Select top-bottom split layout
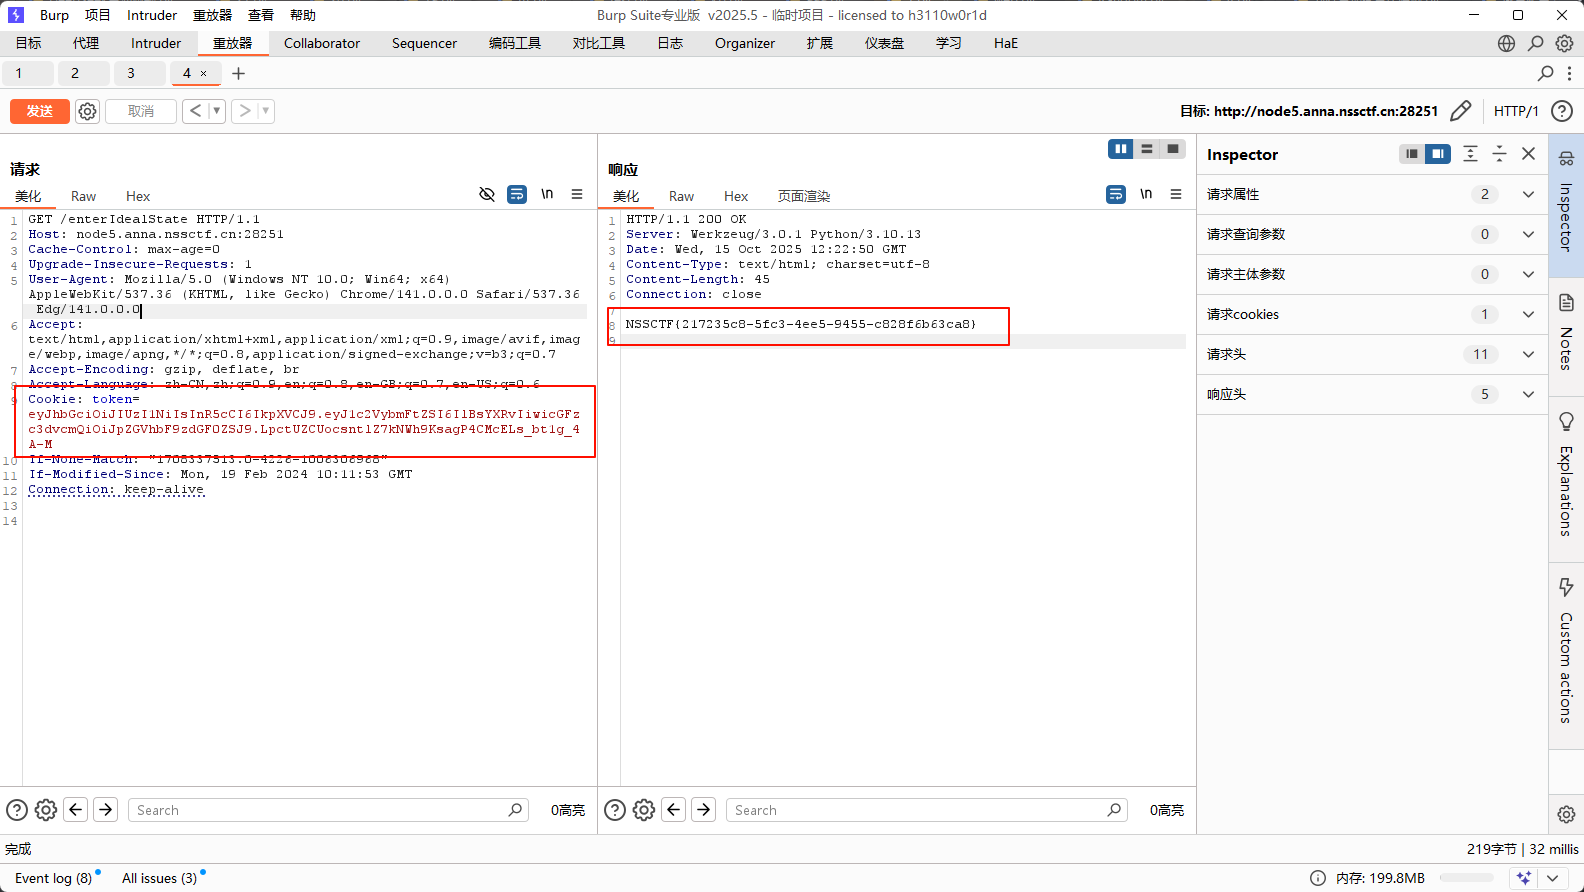Screen dimensions: 1584x892 point(1147,149)
